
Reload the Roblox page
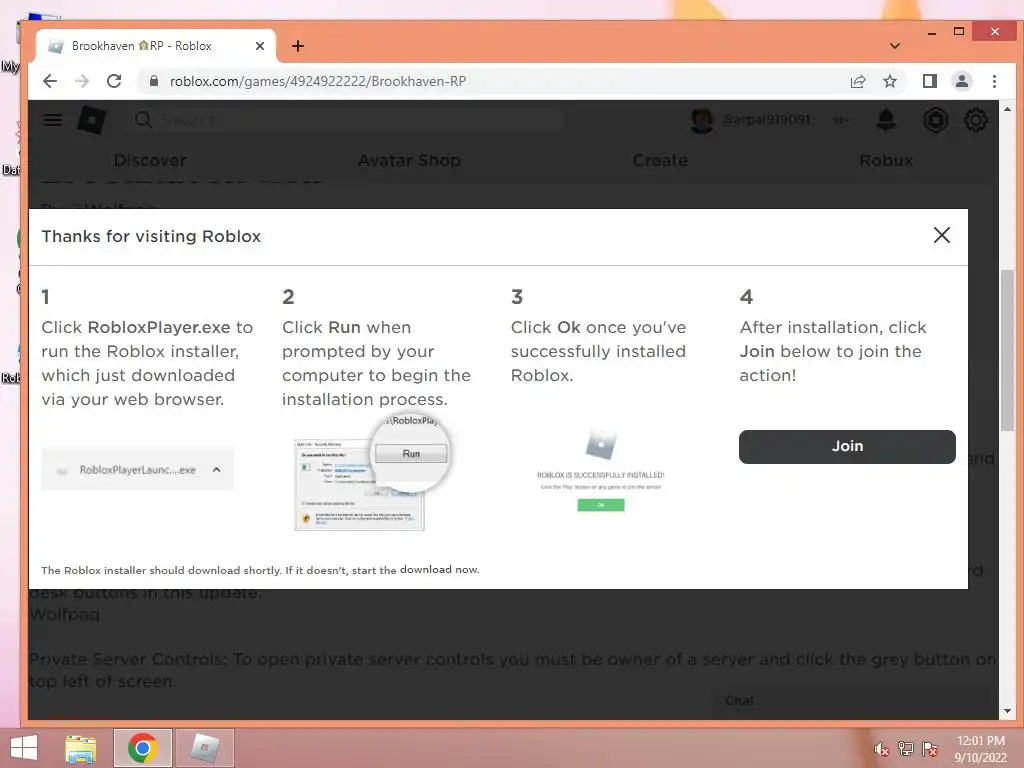(114, 81)
